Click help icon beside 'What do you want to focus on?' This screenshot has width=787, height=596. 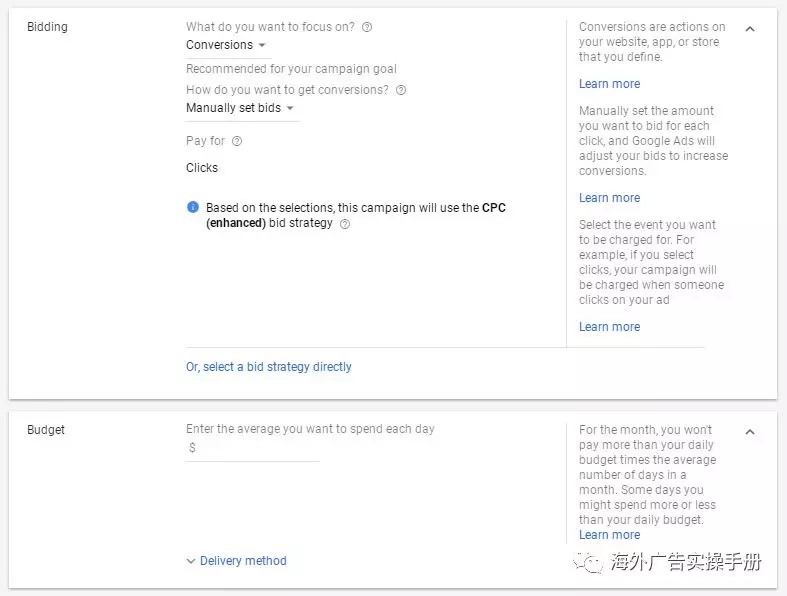tap(367, 28)
